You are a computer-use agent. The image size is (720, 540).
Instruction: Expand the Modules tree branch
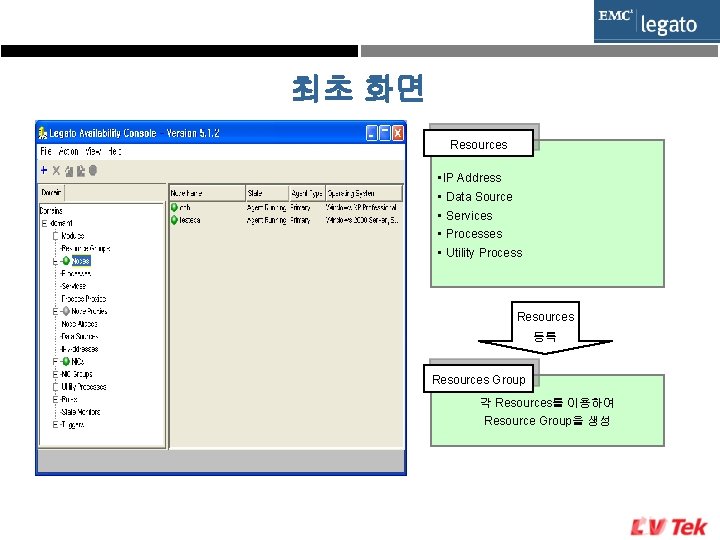[x=56, y=236]
